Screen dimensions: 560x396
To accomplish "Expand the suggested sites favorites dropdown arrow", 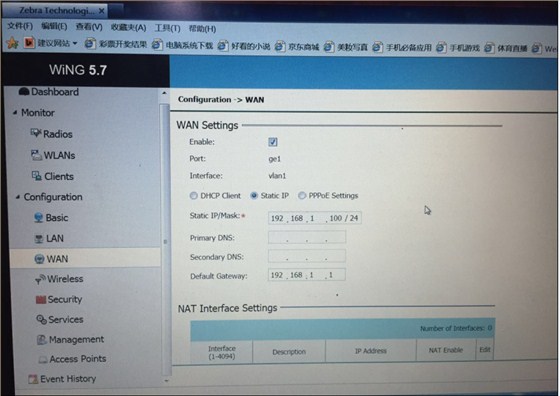I will click(x=75, y=44).
